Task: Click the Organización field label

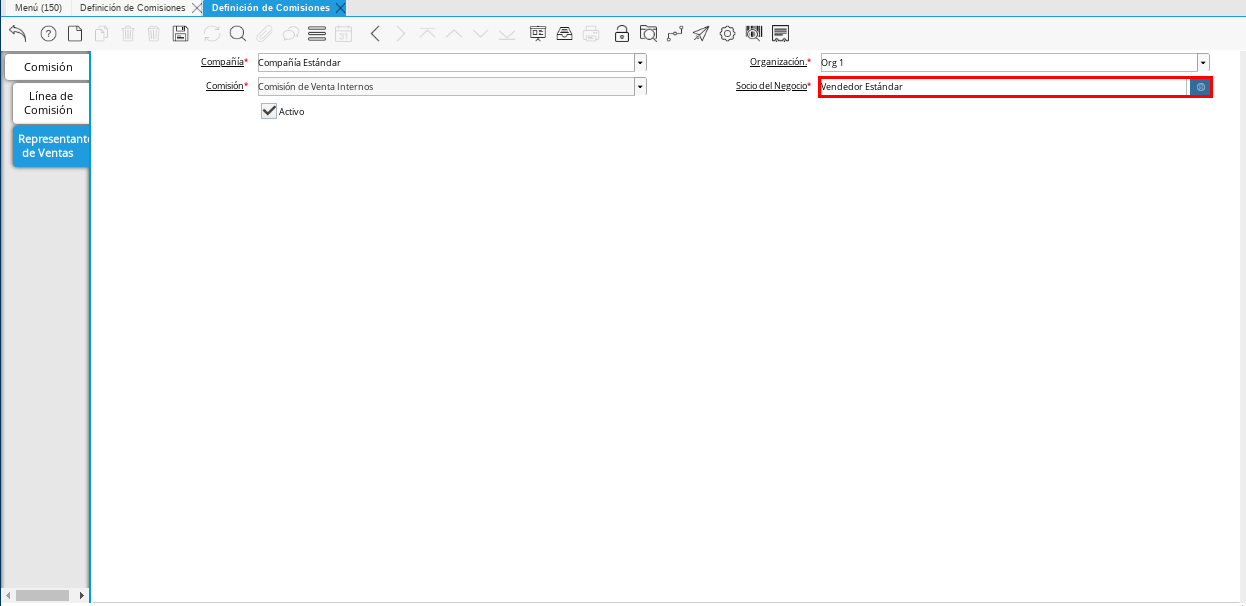Action: pos(778,62)
